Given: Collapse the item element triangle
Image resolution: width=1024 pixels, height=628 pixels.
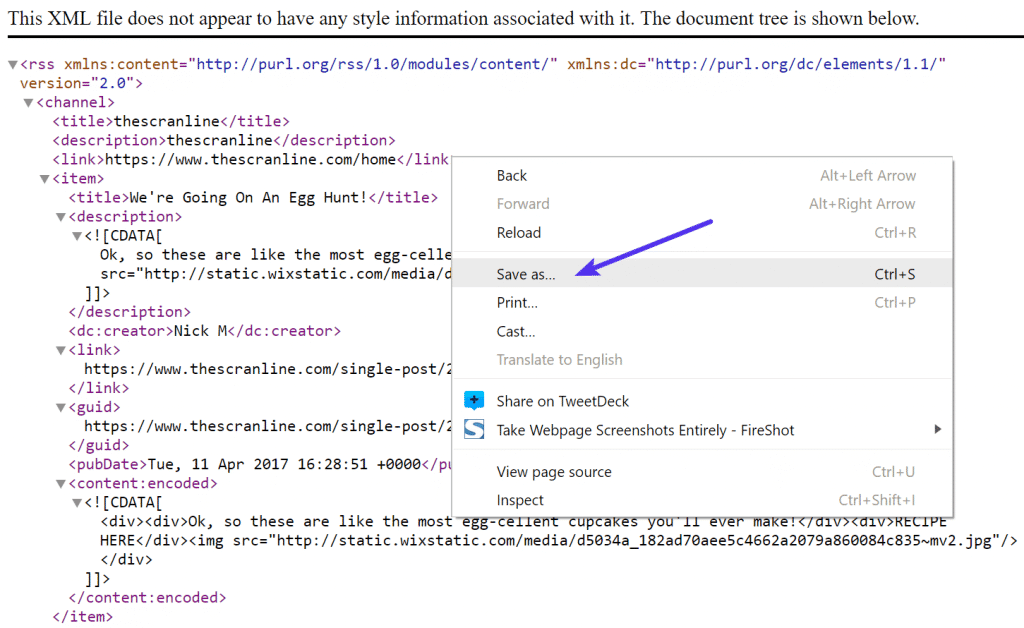Looking at the screenshot, I should coord(45,179).
